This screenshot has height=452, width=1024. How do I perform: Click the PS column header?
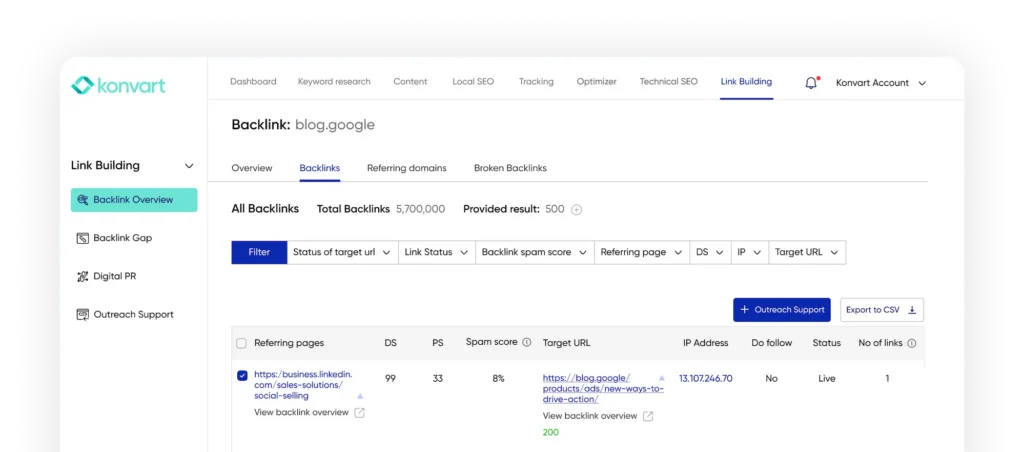[x=438, y=343]
